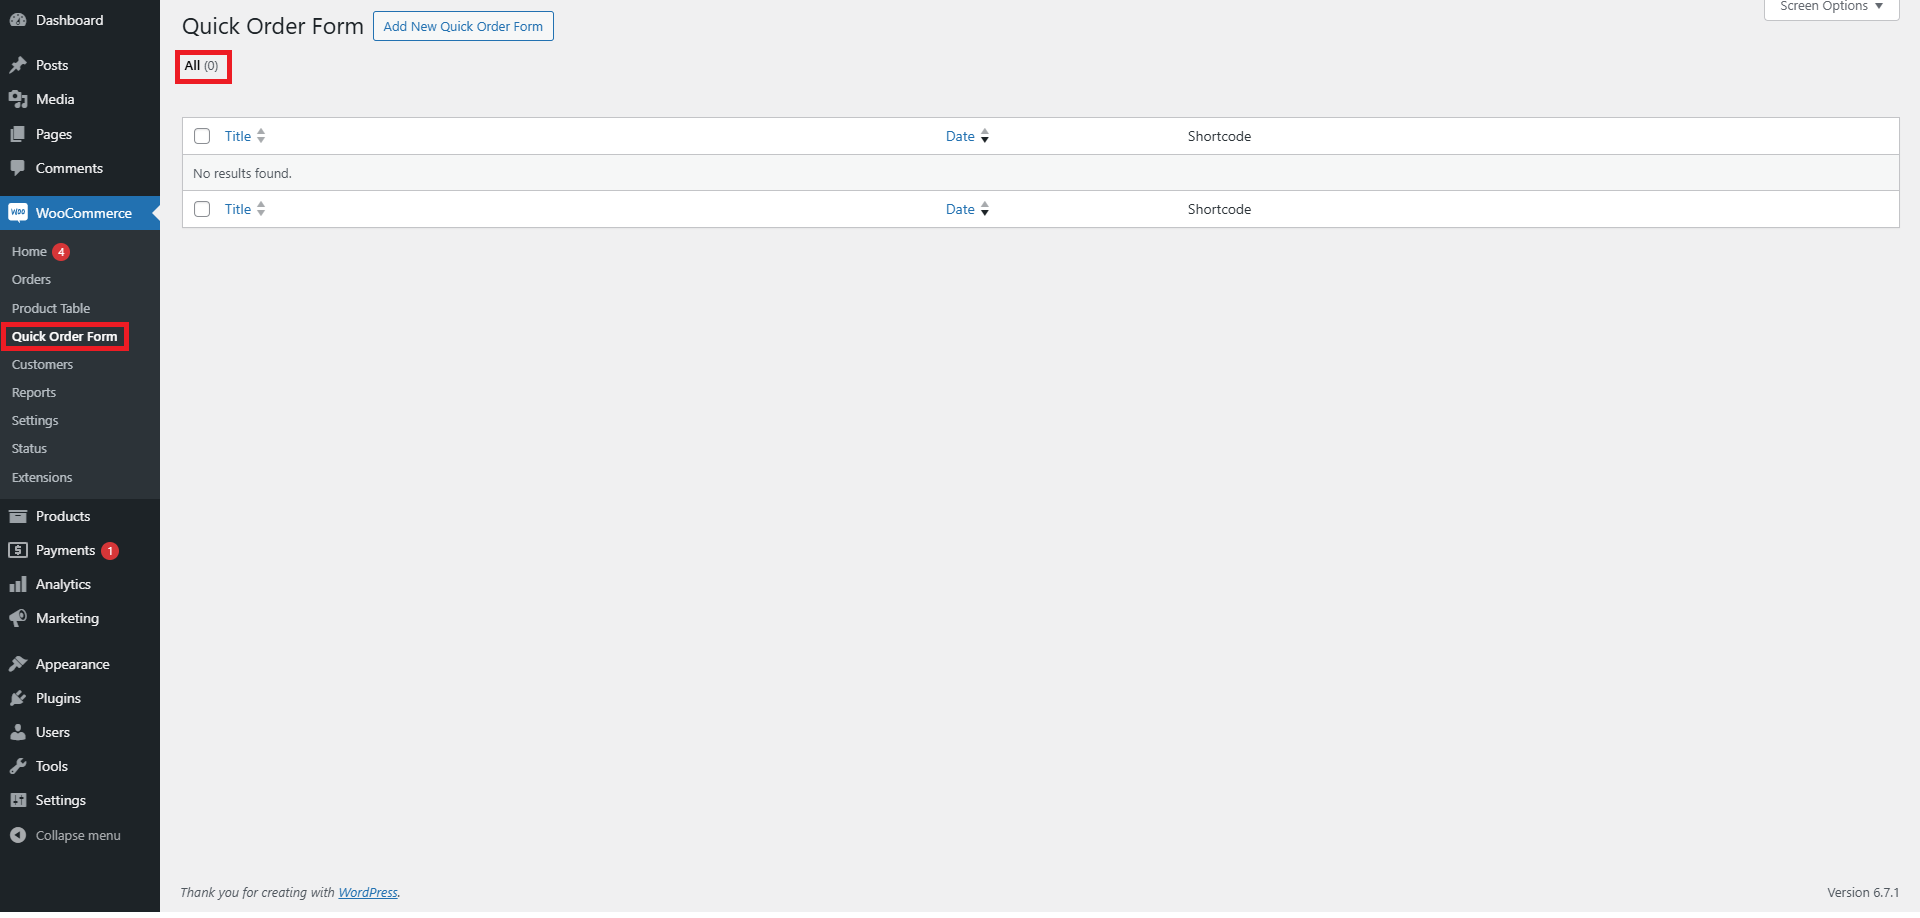Click the Collapse menu arrow icon
Screen dimensions: 1920x918
18,835
